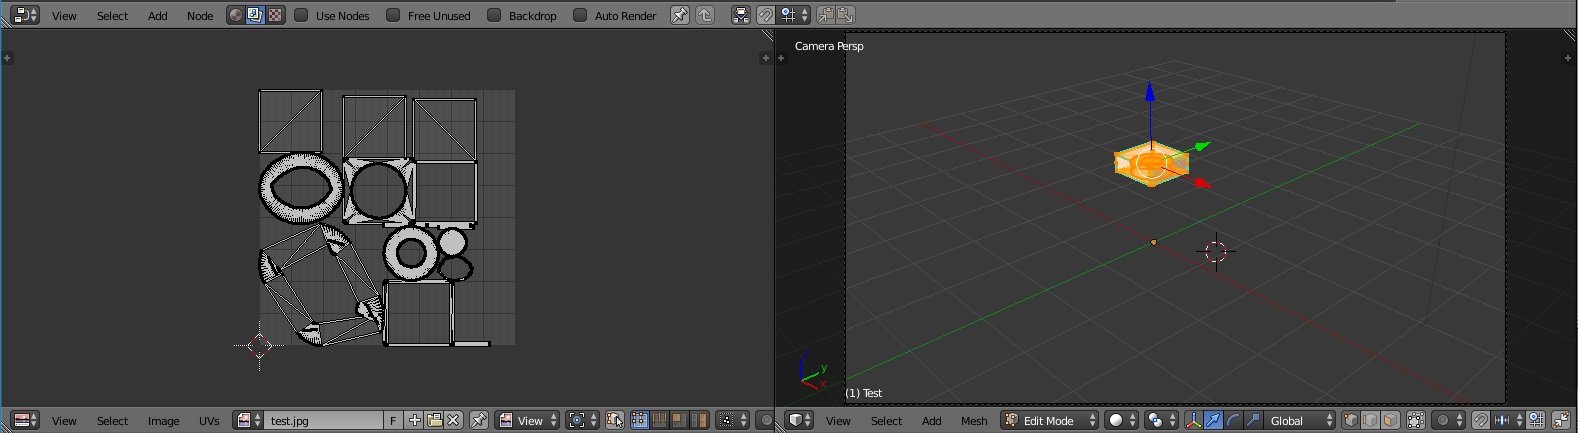Viewport: 1578px width, 433px height.
Task: Open the image editor View mode dropdown
Action: (x=528, y=420)
